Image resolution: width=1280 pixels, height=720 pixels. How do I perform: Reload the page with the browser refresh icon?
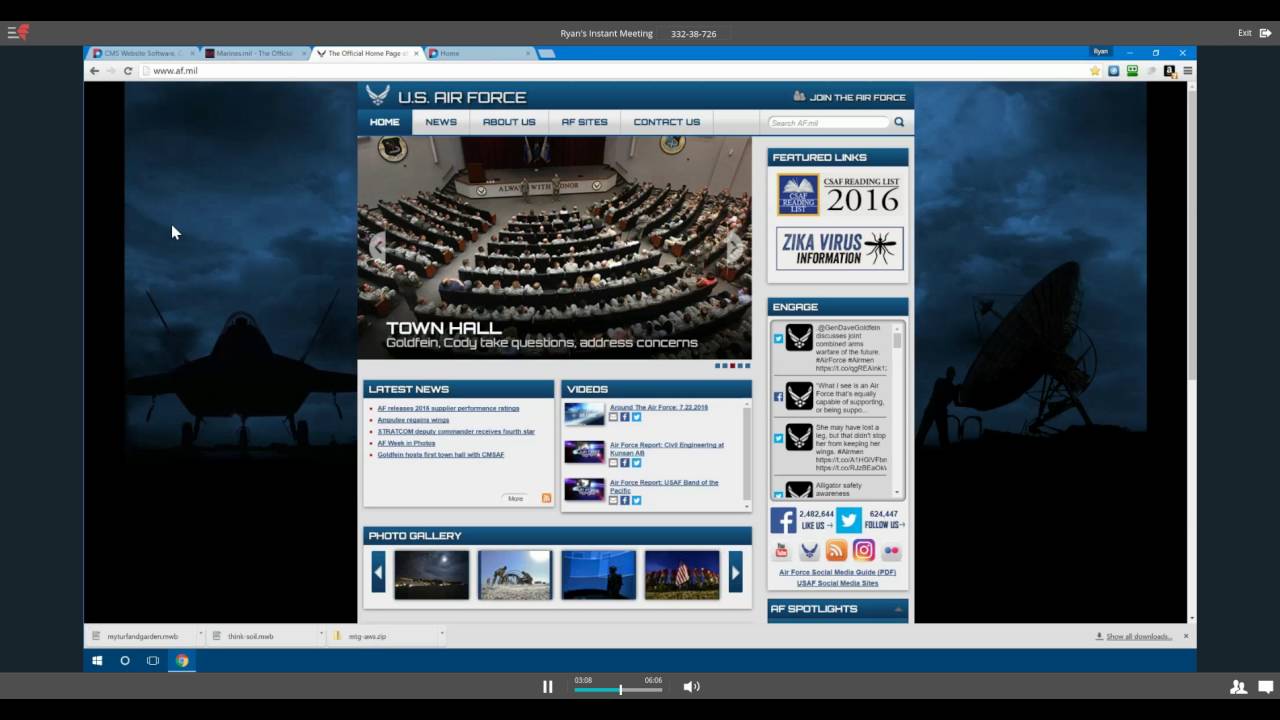[128, 71]
